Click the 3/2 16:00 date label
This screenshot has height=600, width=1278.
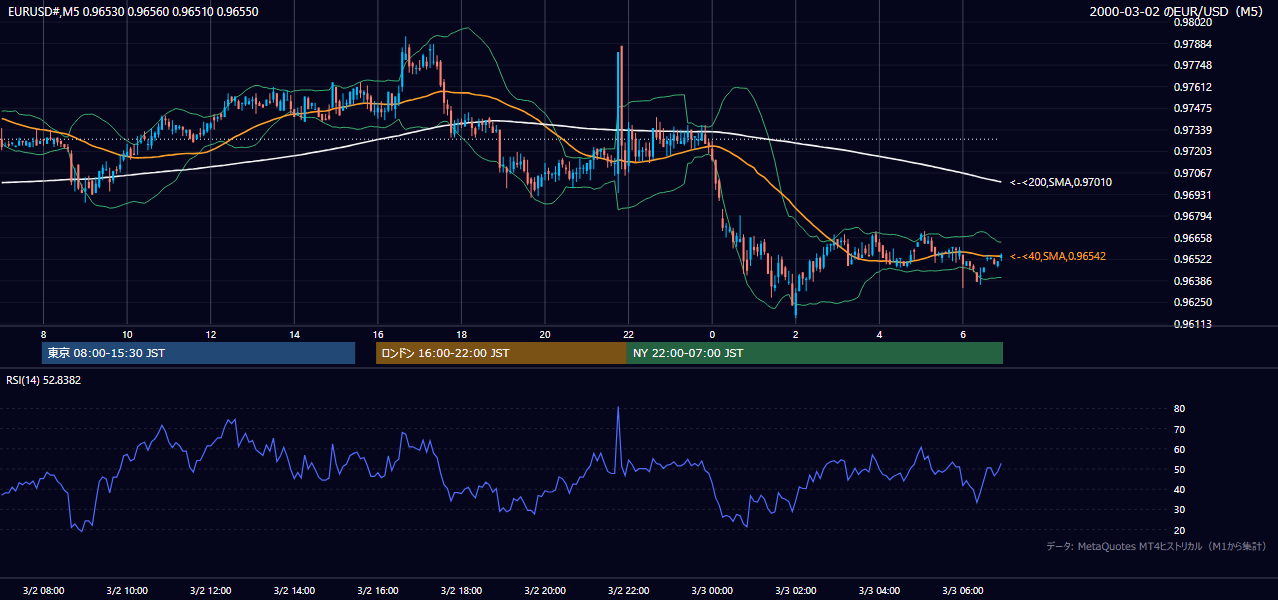point(378,591)
